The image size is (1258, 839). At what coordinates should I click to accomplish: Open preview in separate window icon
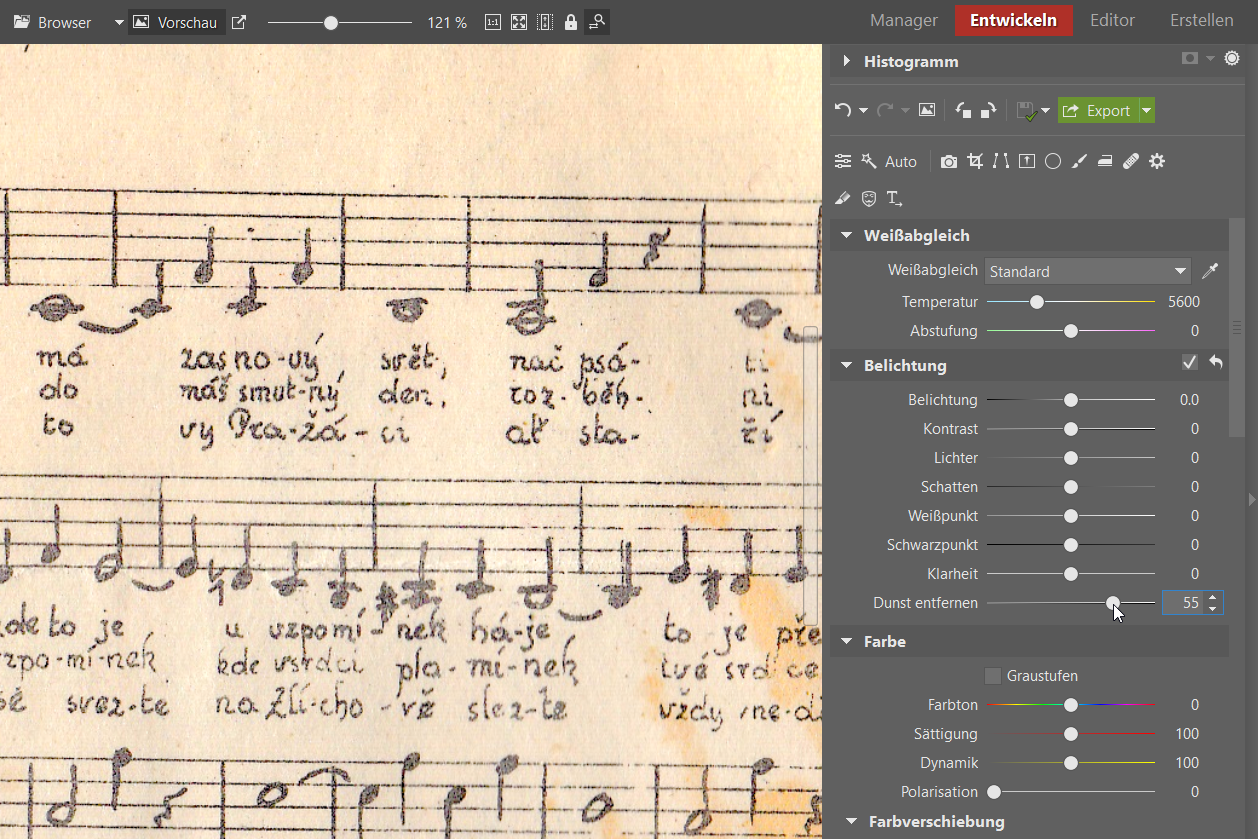click(x=239, y=22)
